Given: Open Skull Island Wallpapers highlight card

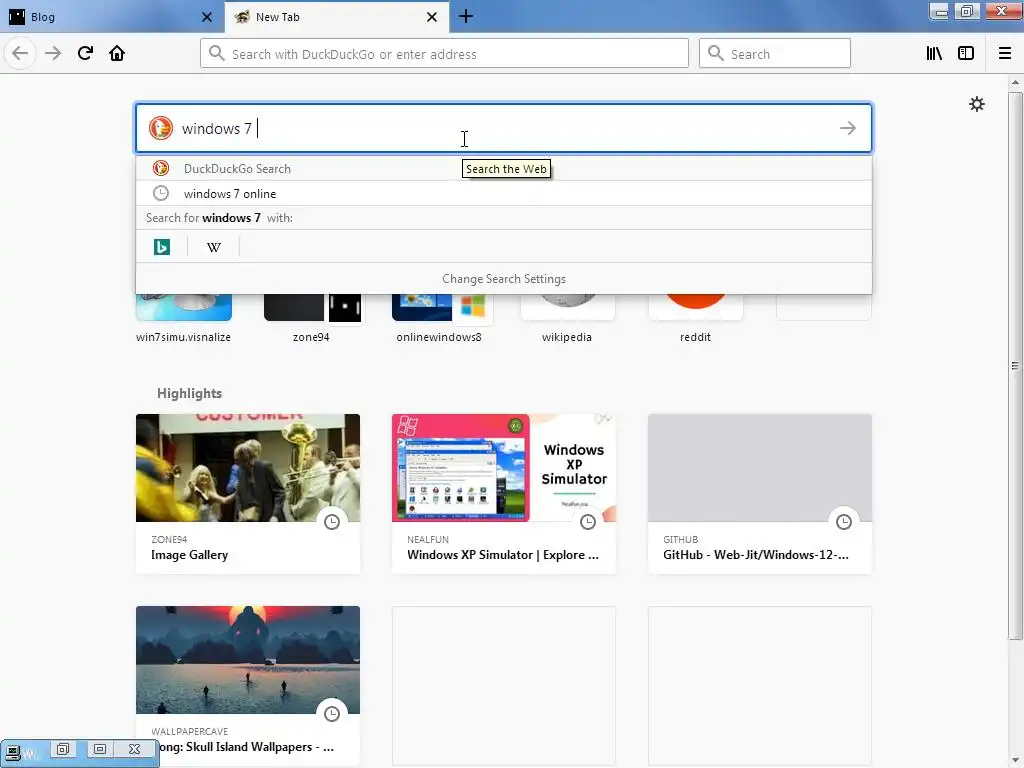Looking at the screenshot, I should click(248, 686).
